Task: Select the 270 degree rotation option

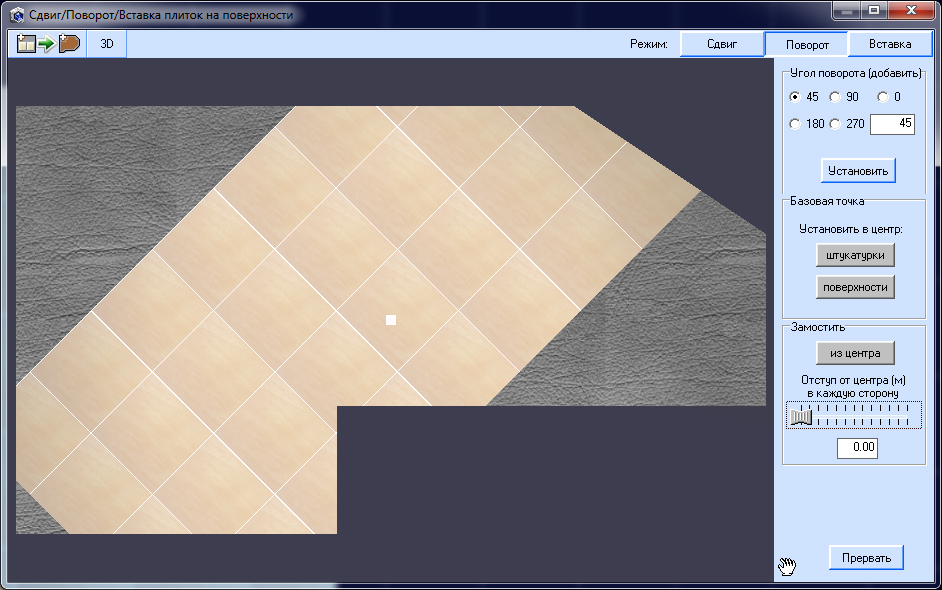Action: (x=834, y=124)
